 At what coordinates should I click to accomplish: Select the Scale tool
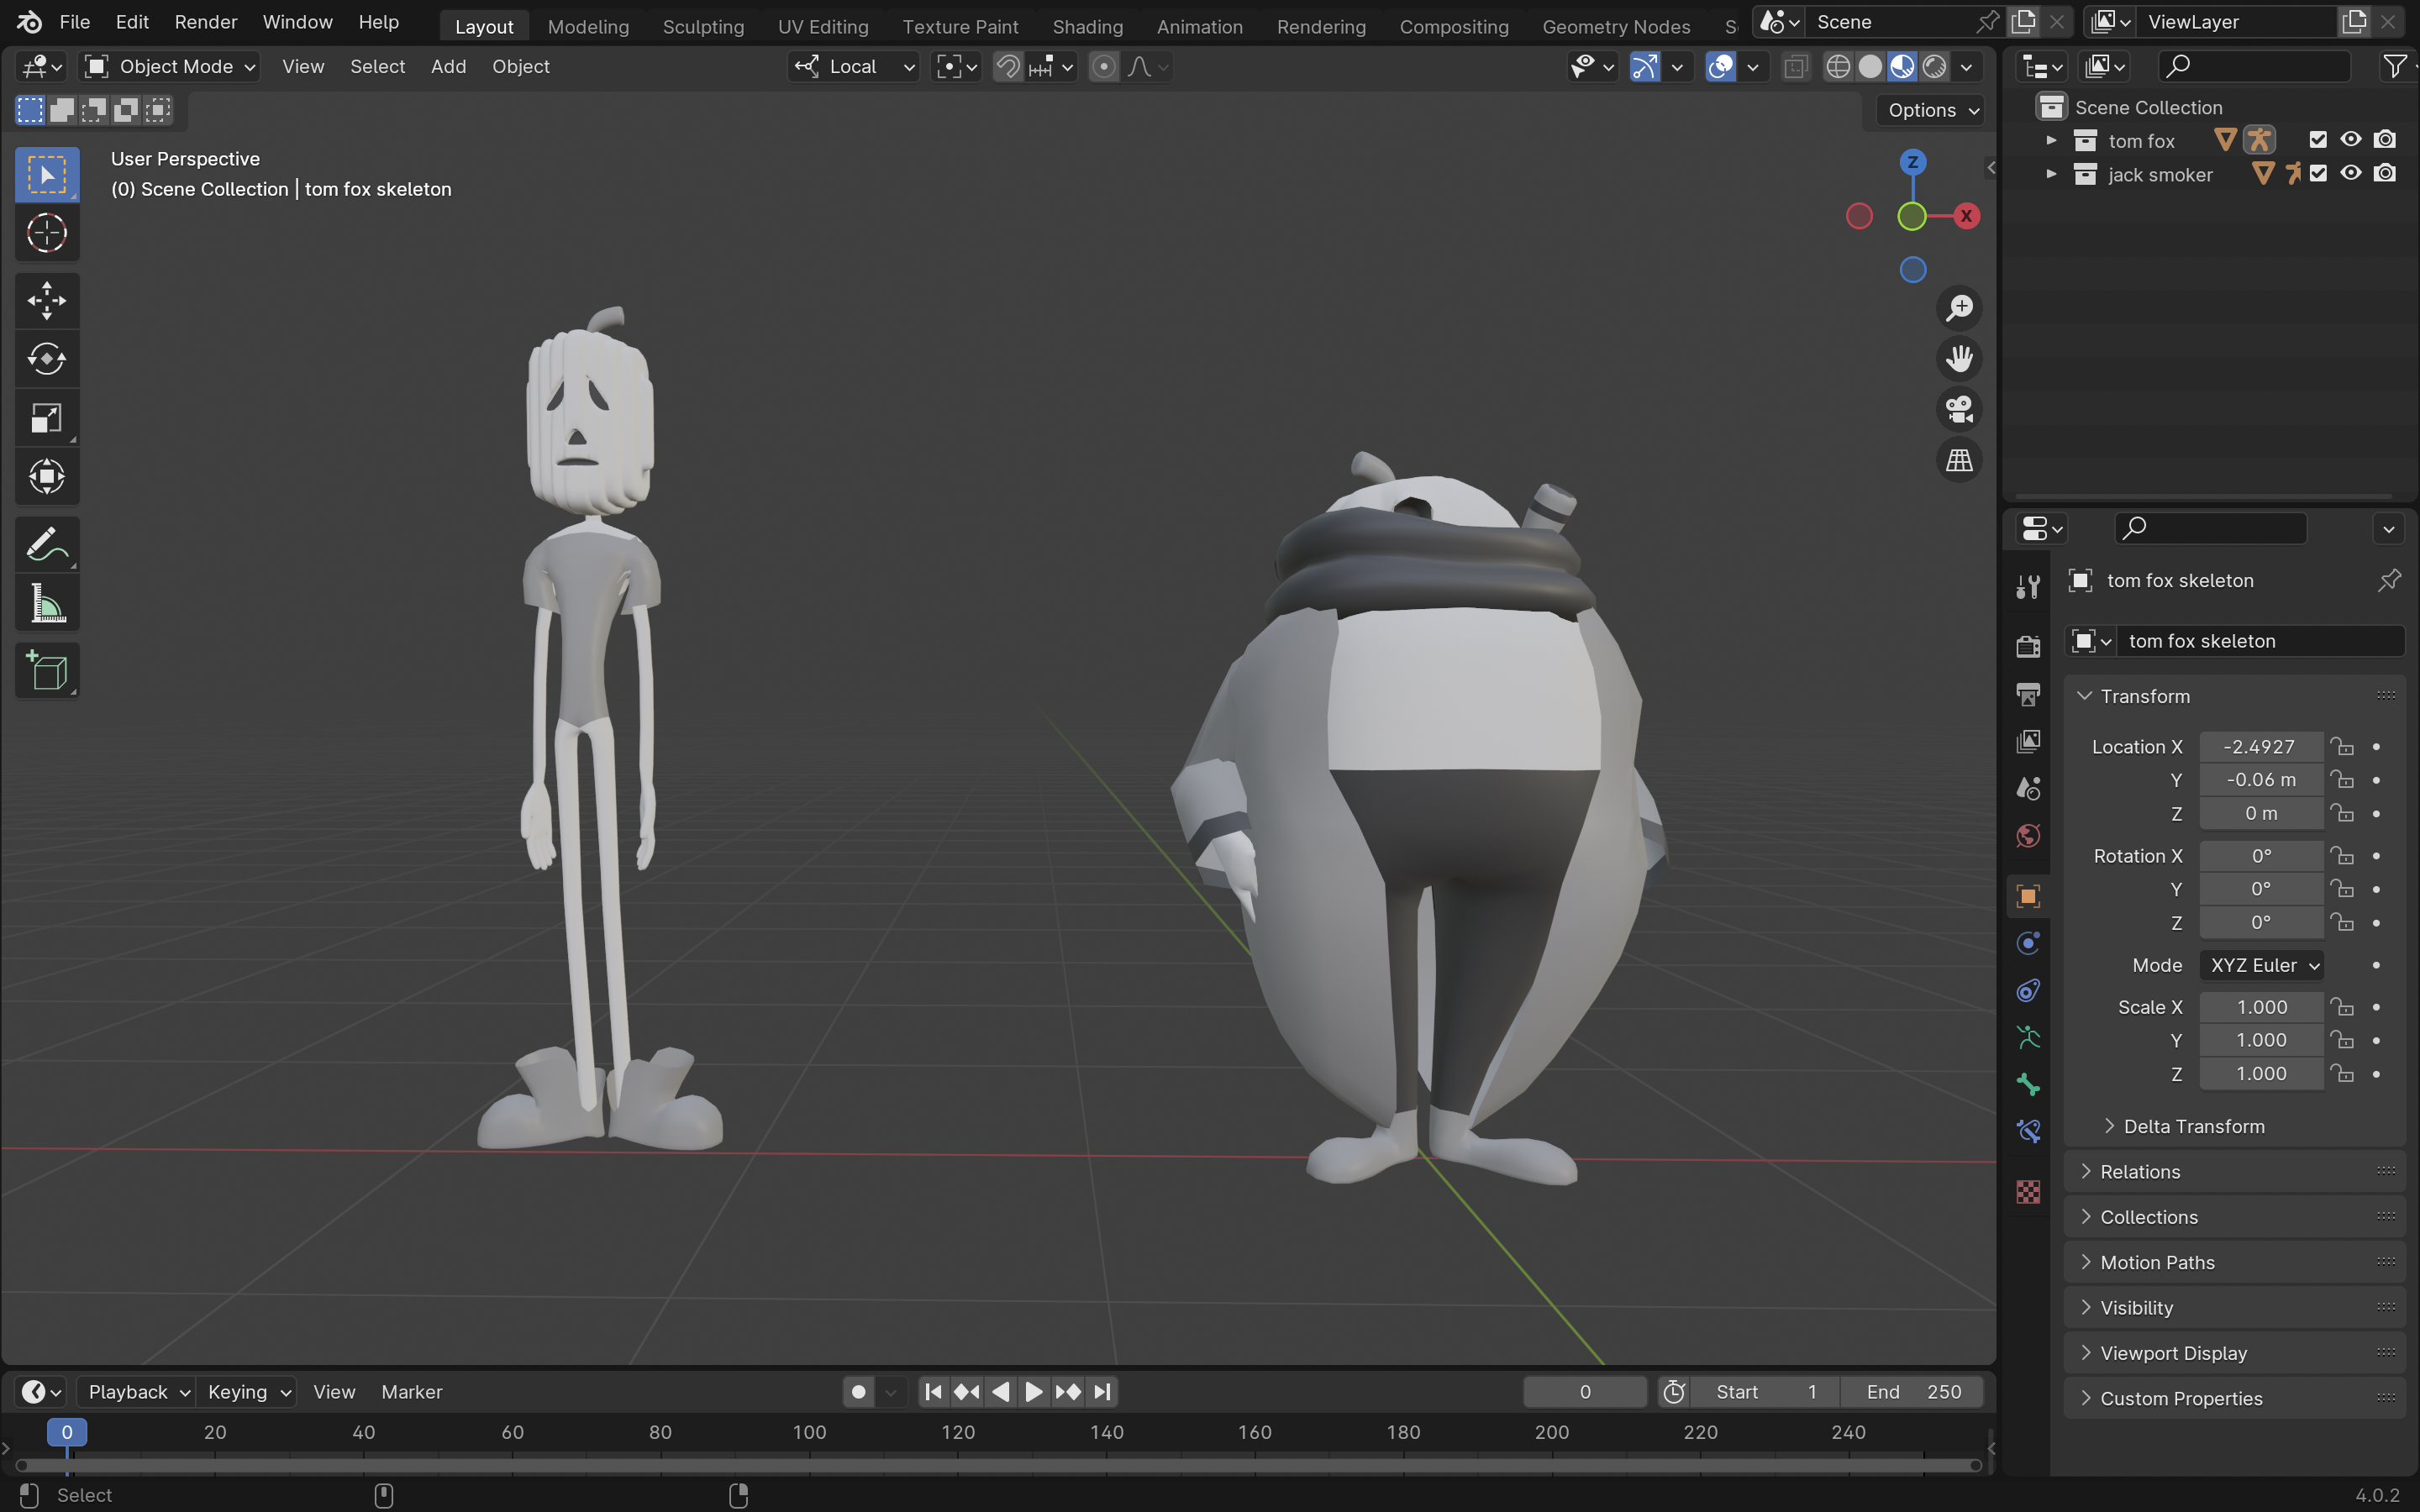[46, 418]
